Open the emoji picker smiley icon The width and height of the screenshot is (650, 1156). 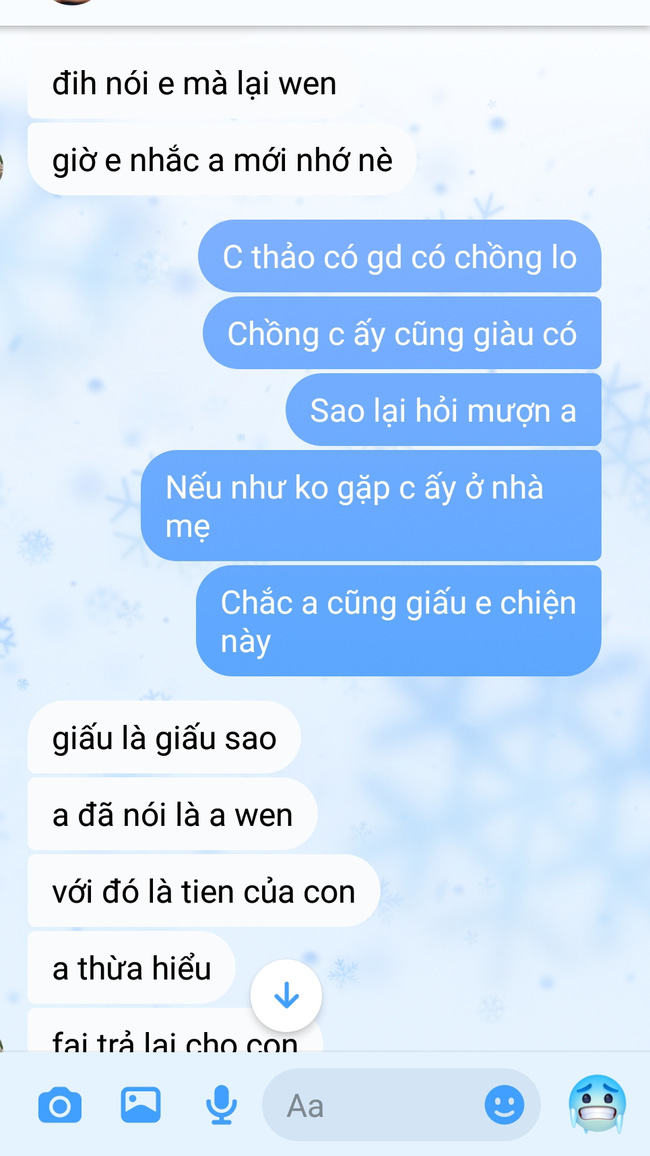click(505, 1105)
